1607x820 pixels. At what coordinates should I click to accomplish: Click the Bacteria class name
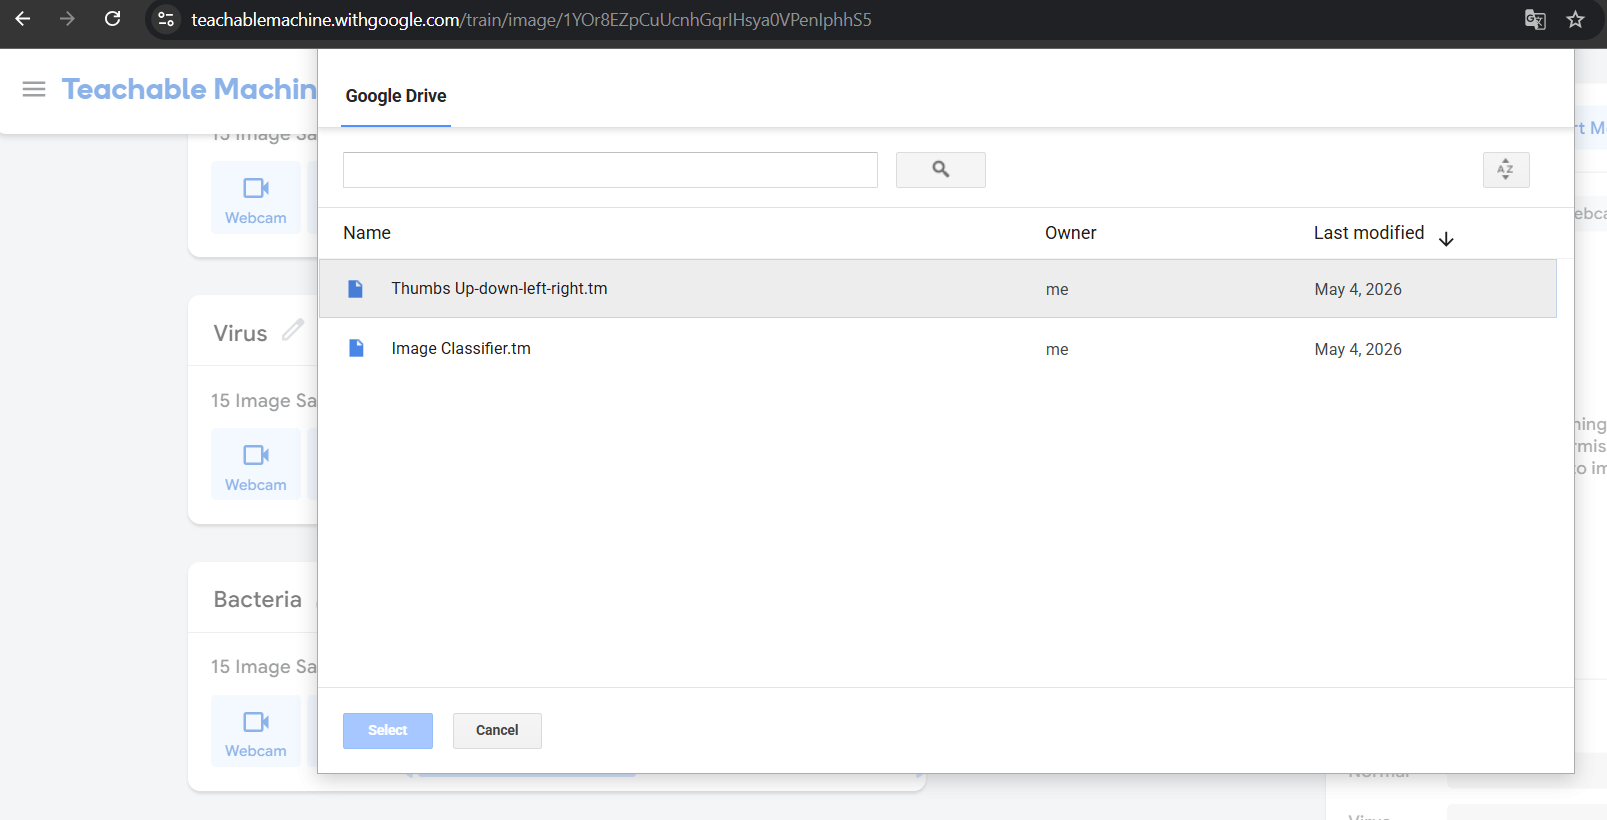pos(257,599)
